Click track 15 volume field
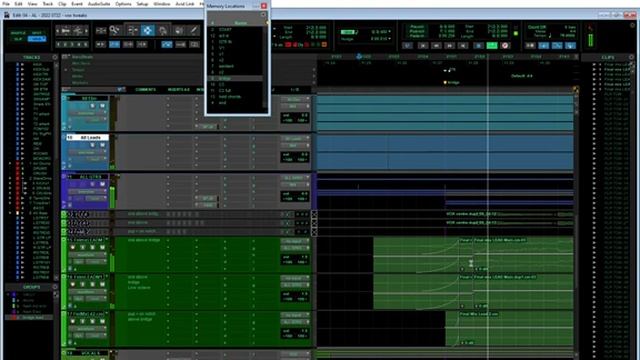 click(x=295, y=257)
